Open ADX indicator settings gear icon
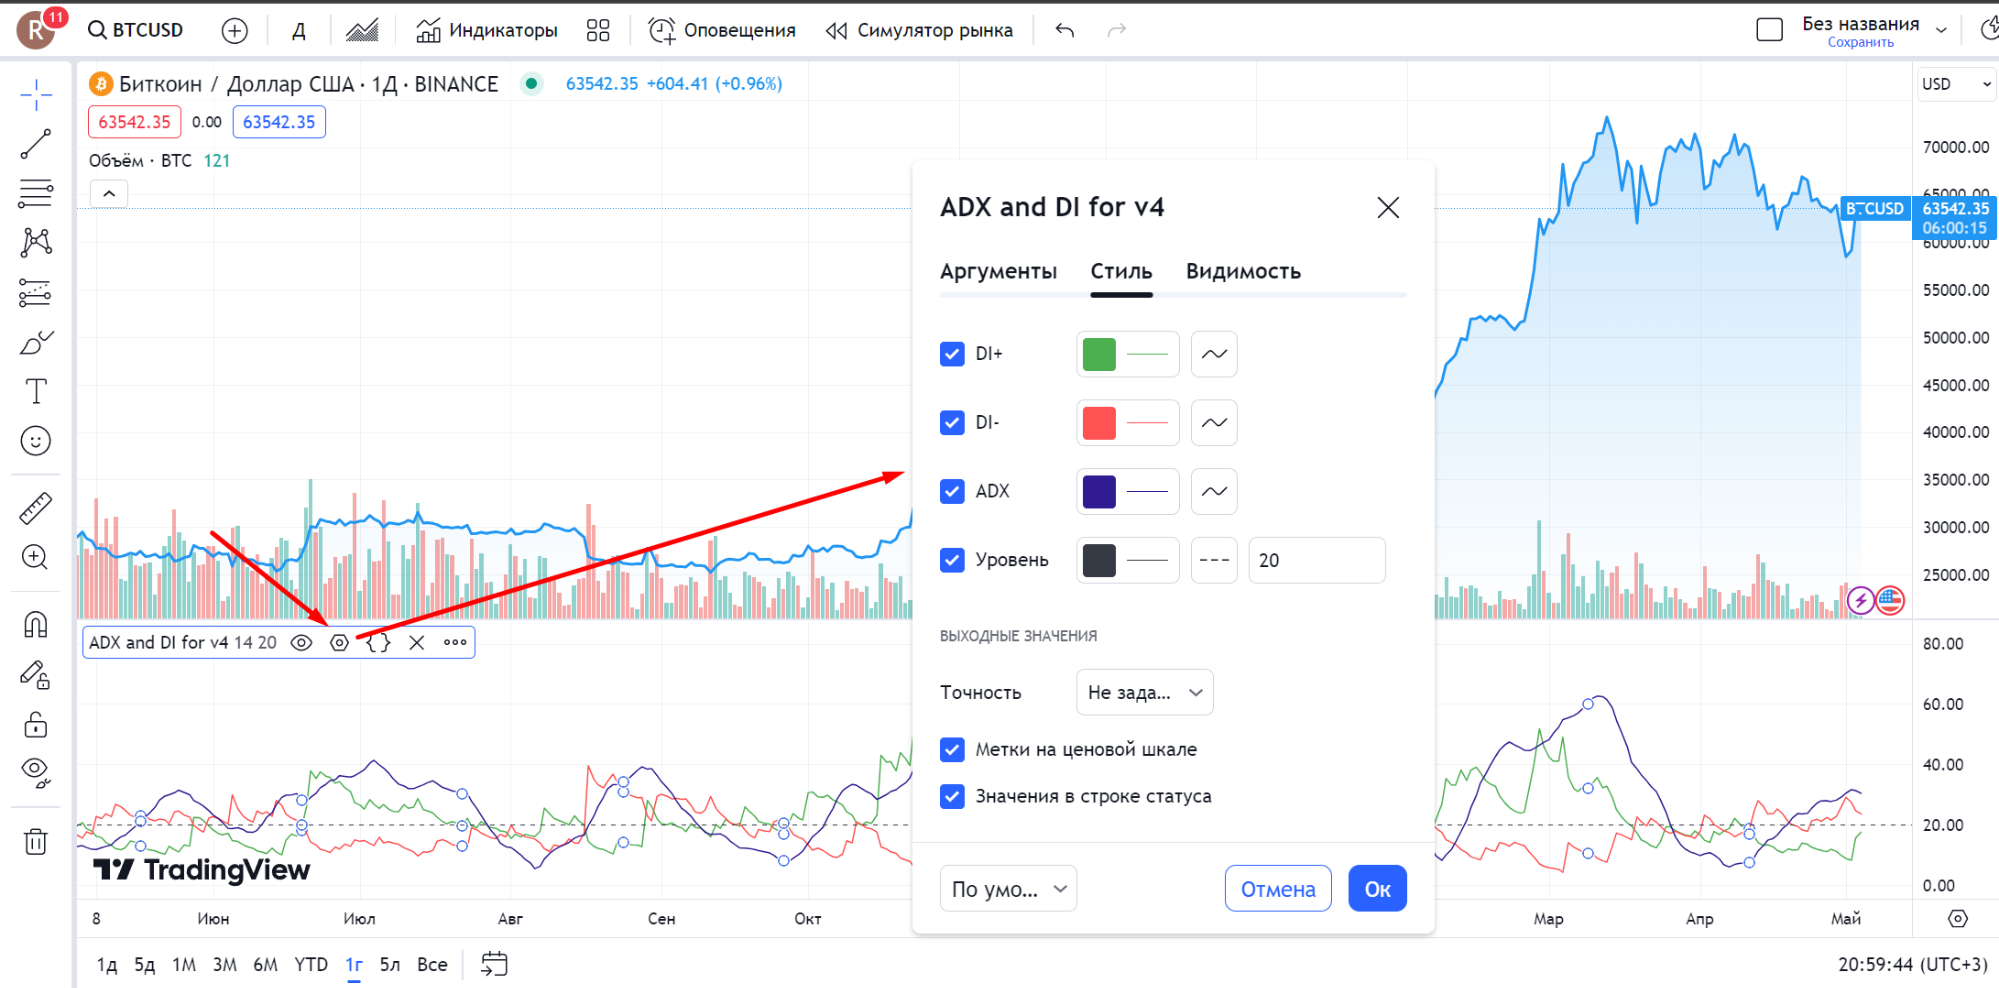Viewport: 1999px width, 988px height. (x=340, y=643)
